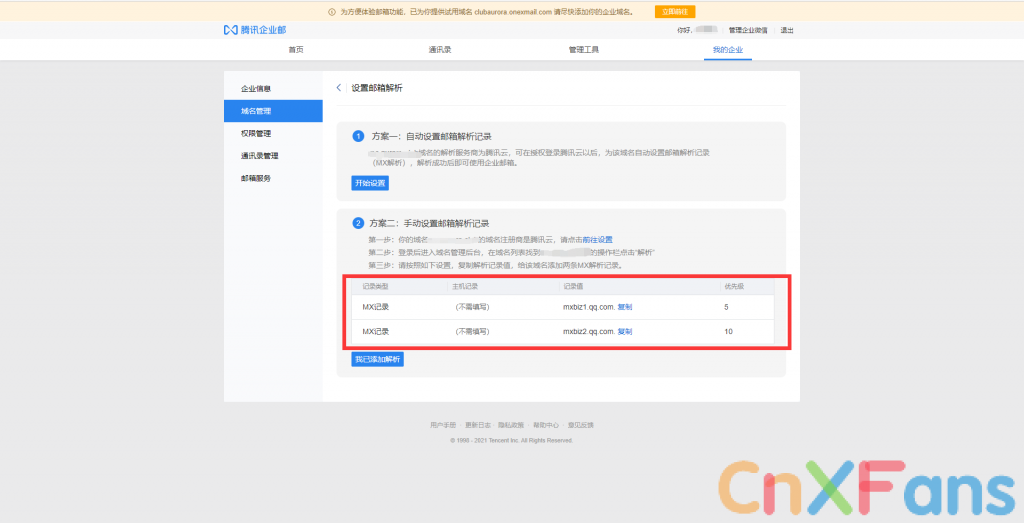Select 域名管理 in the sidebar
The width and height of the screenshot is (1024, 523).
point(256,111)
